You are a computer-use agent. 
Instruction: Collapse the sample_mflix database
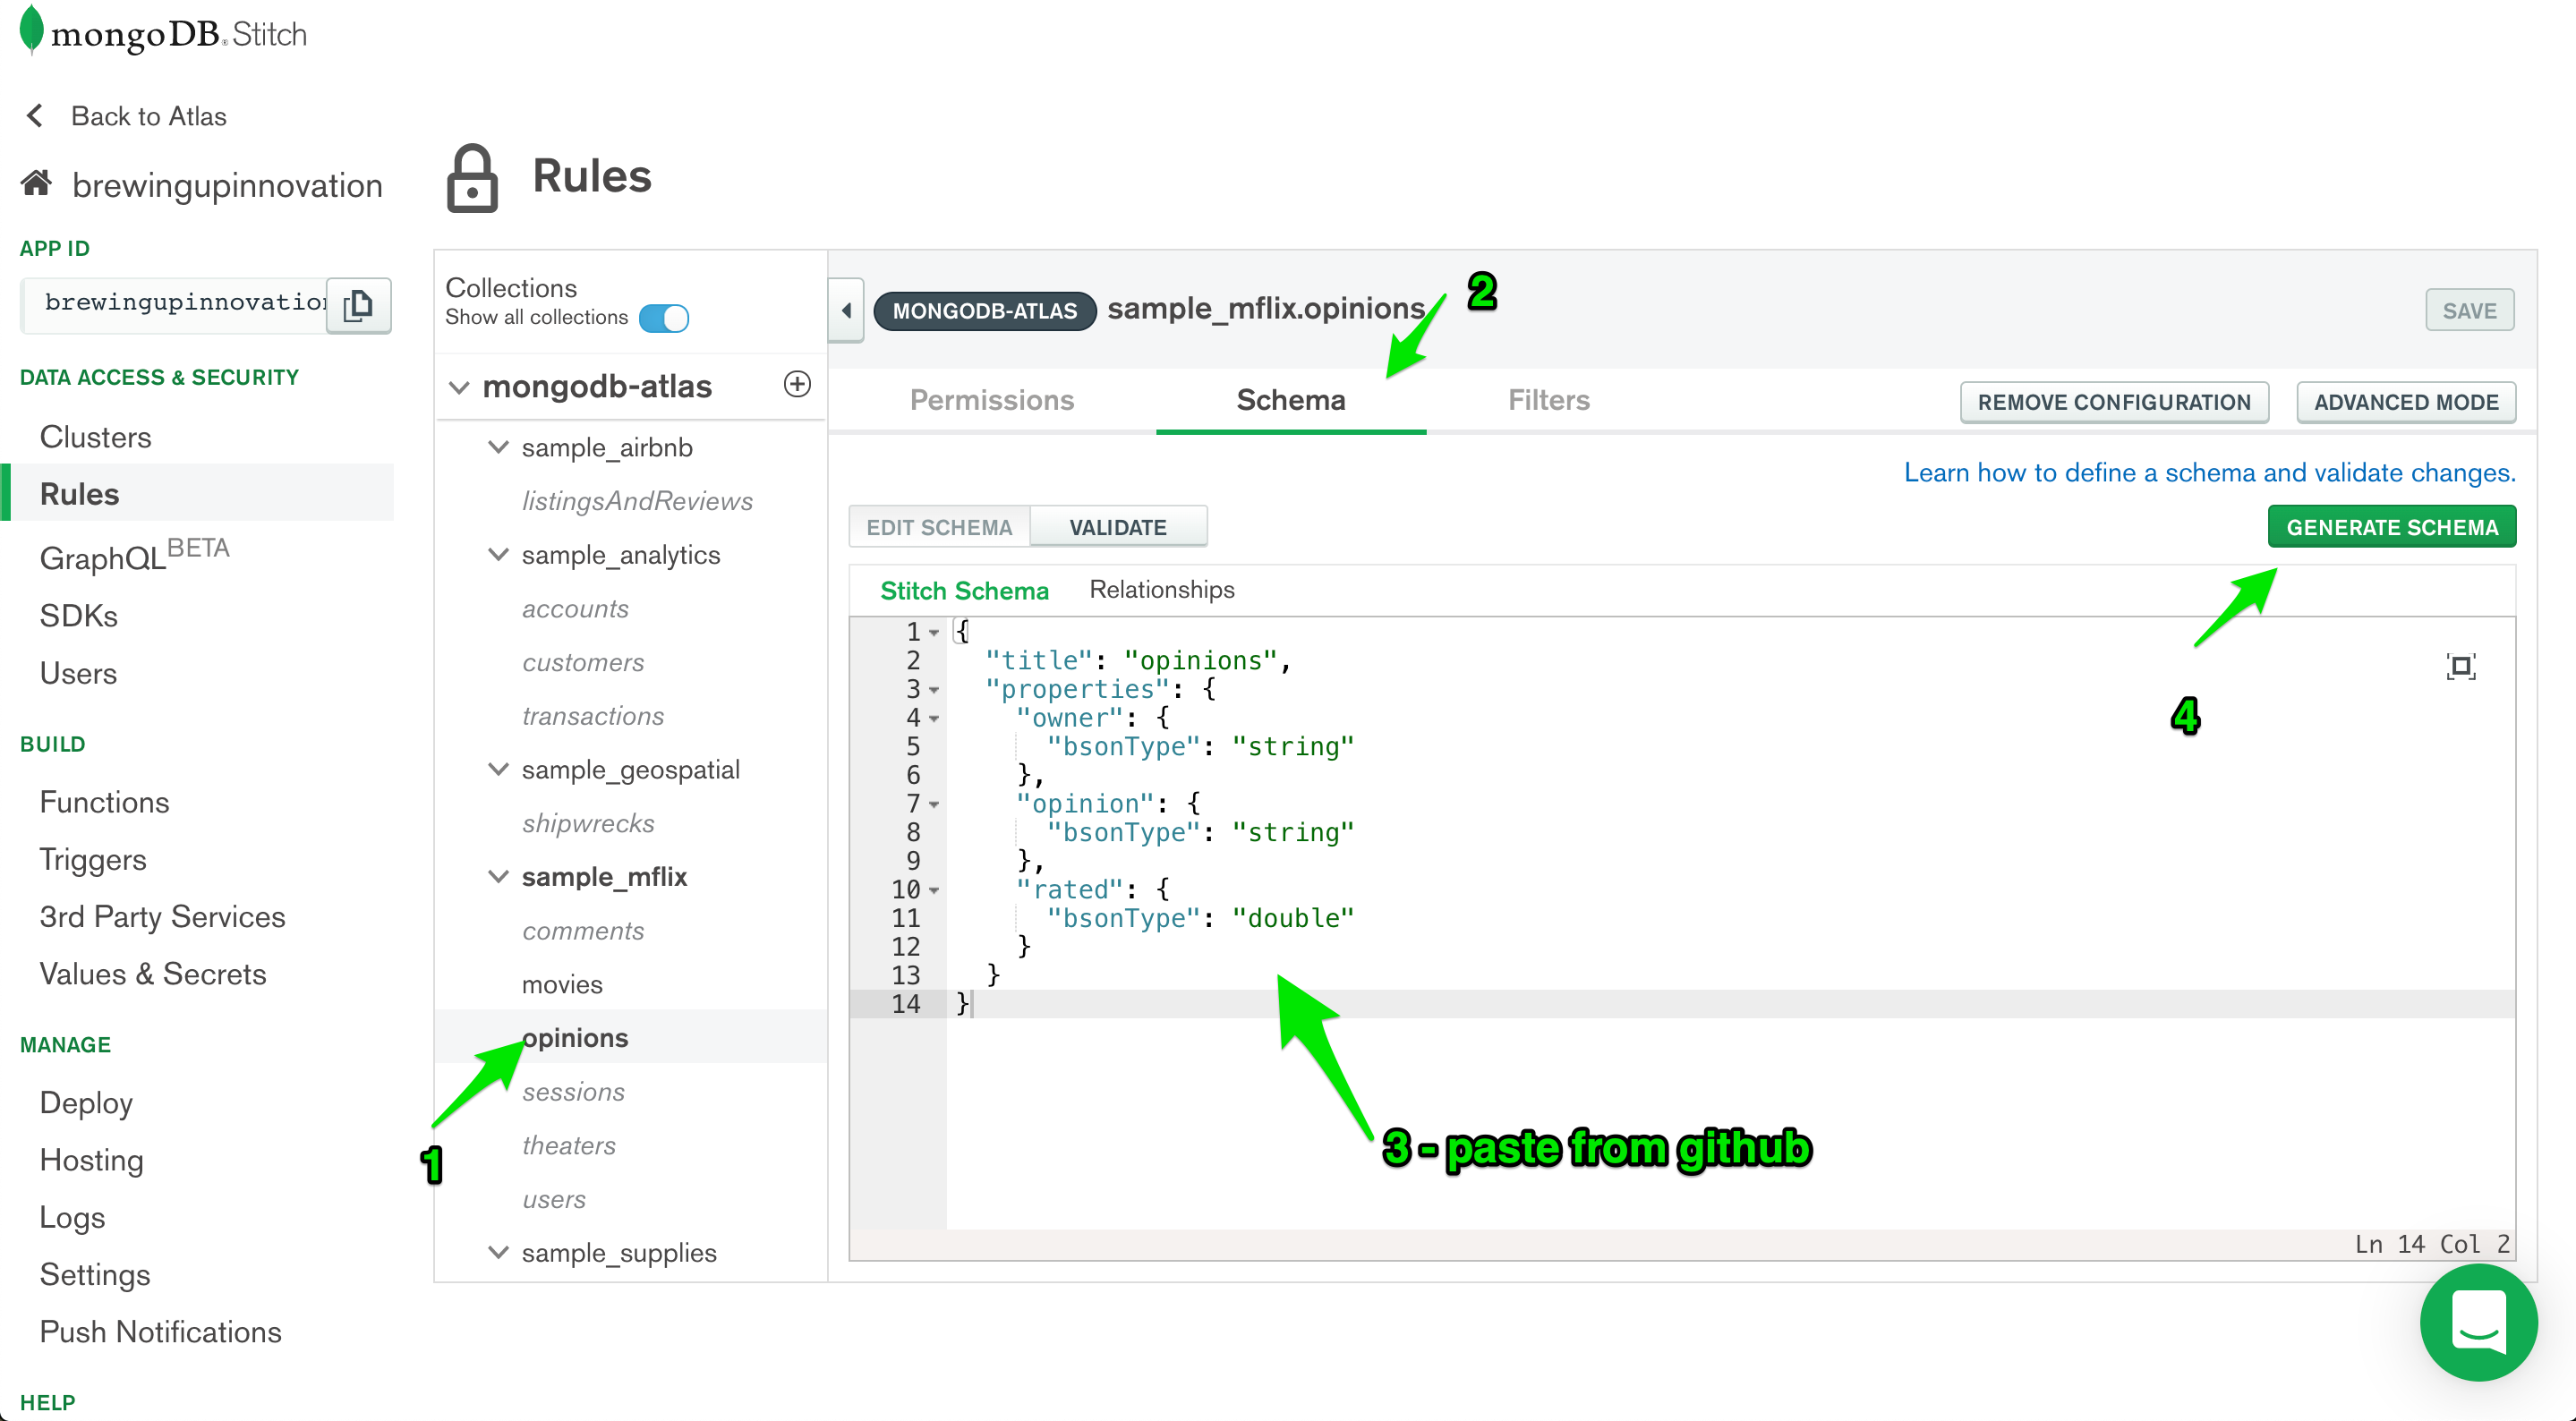tap(498, 876)
